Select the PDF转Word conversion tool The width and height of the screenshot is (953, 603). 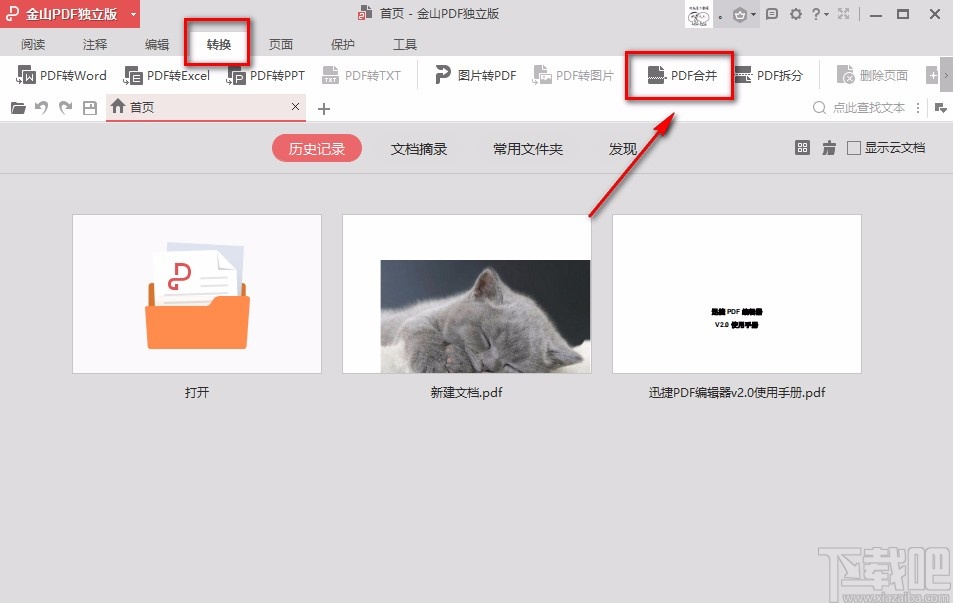(61, 75)
